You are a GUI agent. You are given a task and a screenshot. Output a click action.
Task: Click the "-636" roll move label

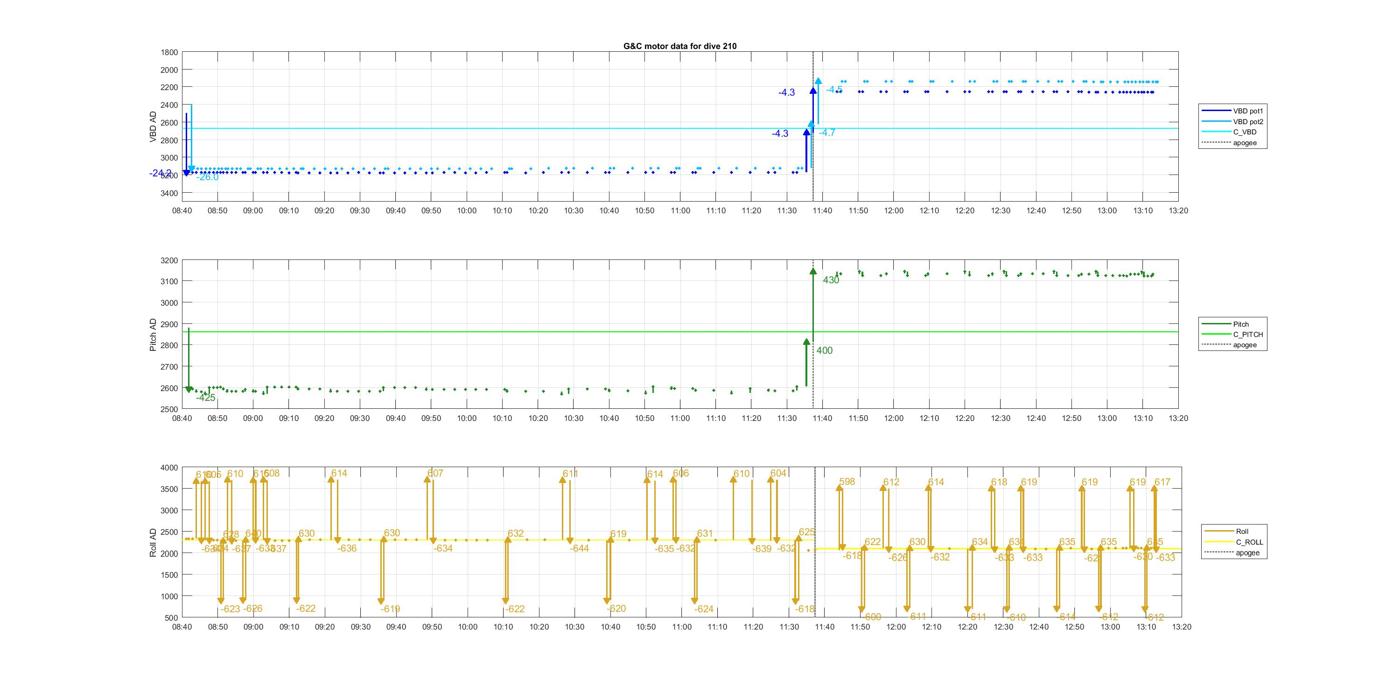point(347,548)
